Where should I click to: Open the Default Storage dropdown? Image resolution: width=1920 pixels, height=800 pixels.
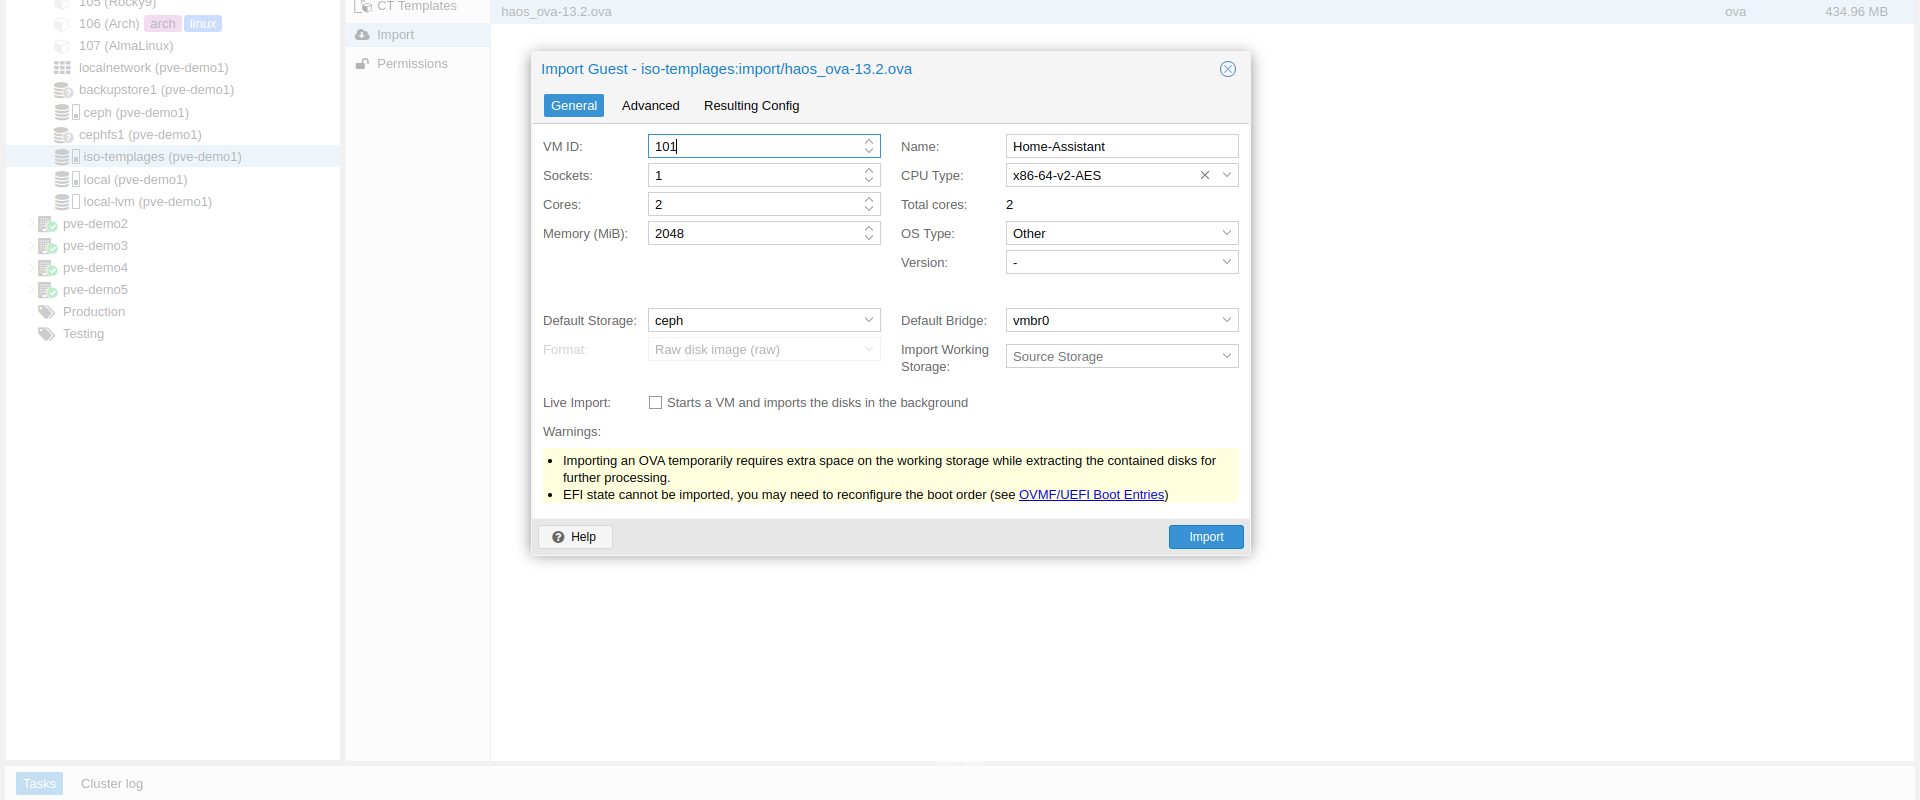[869, 320]
